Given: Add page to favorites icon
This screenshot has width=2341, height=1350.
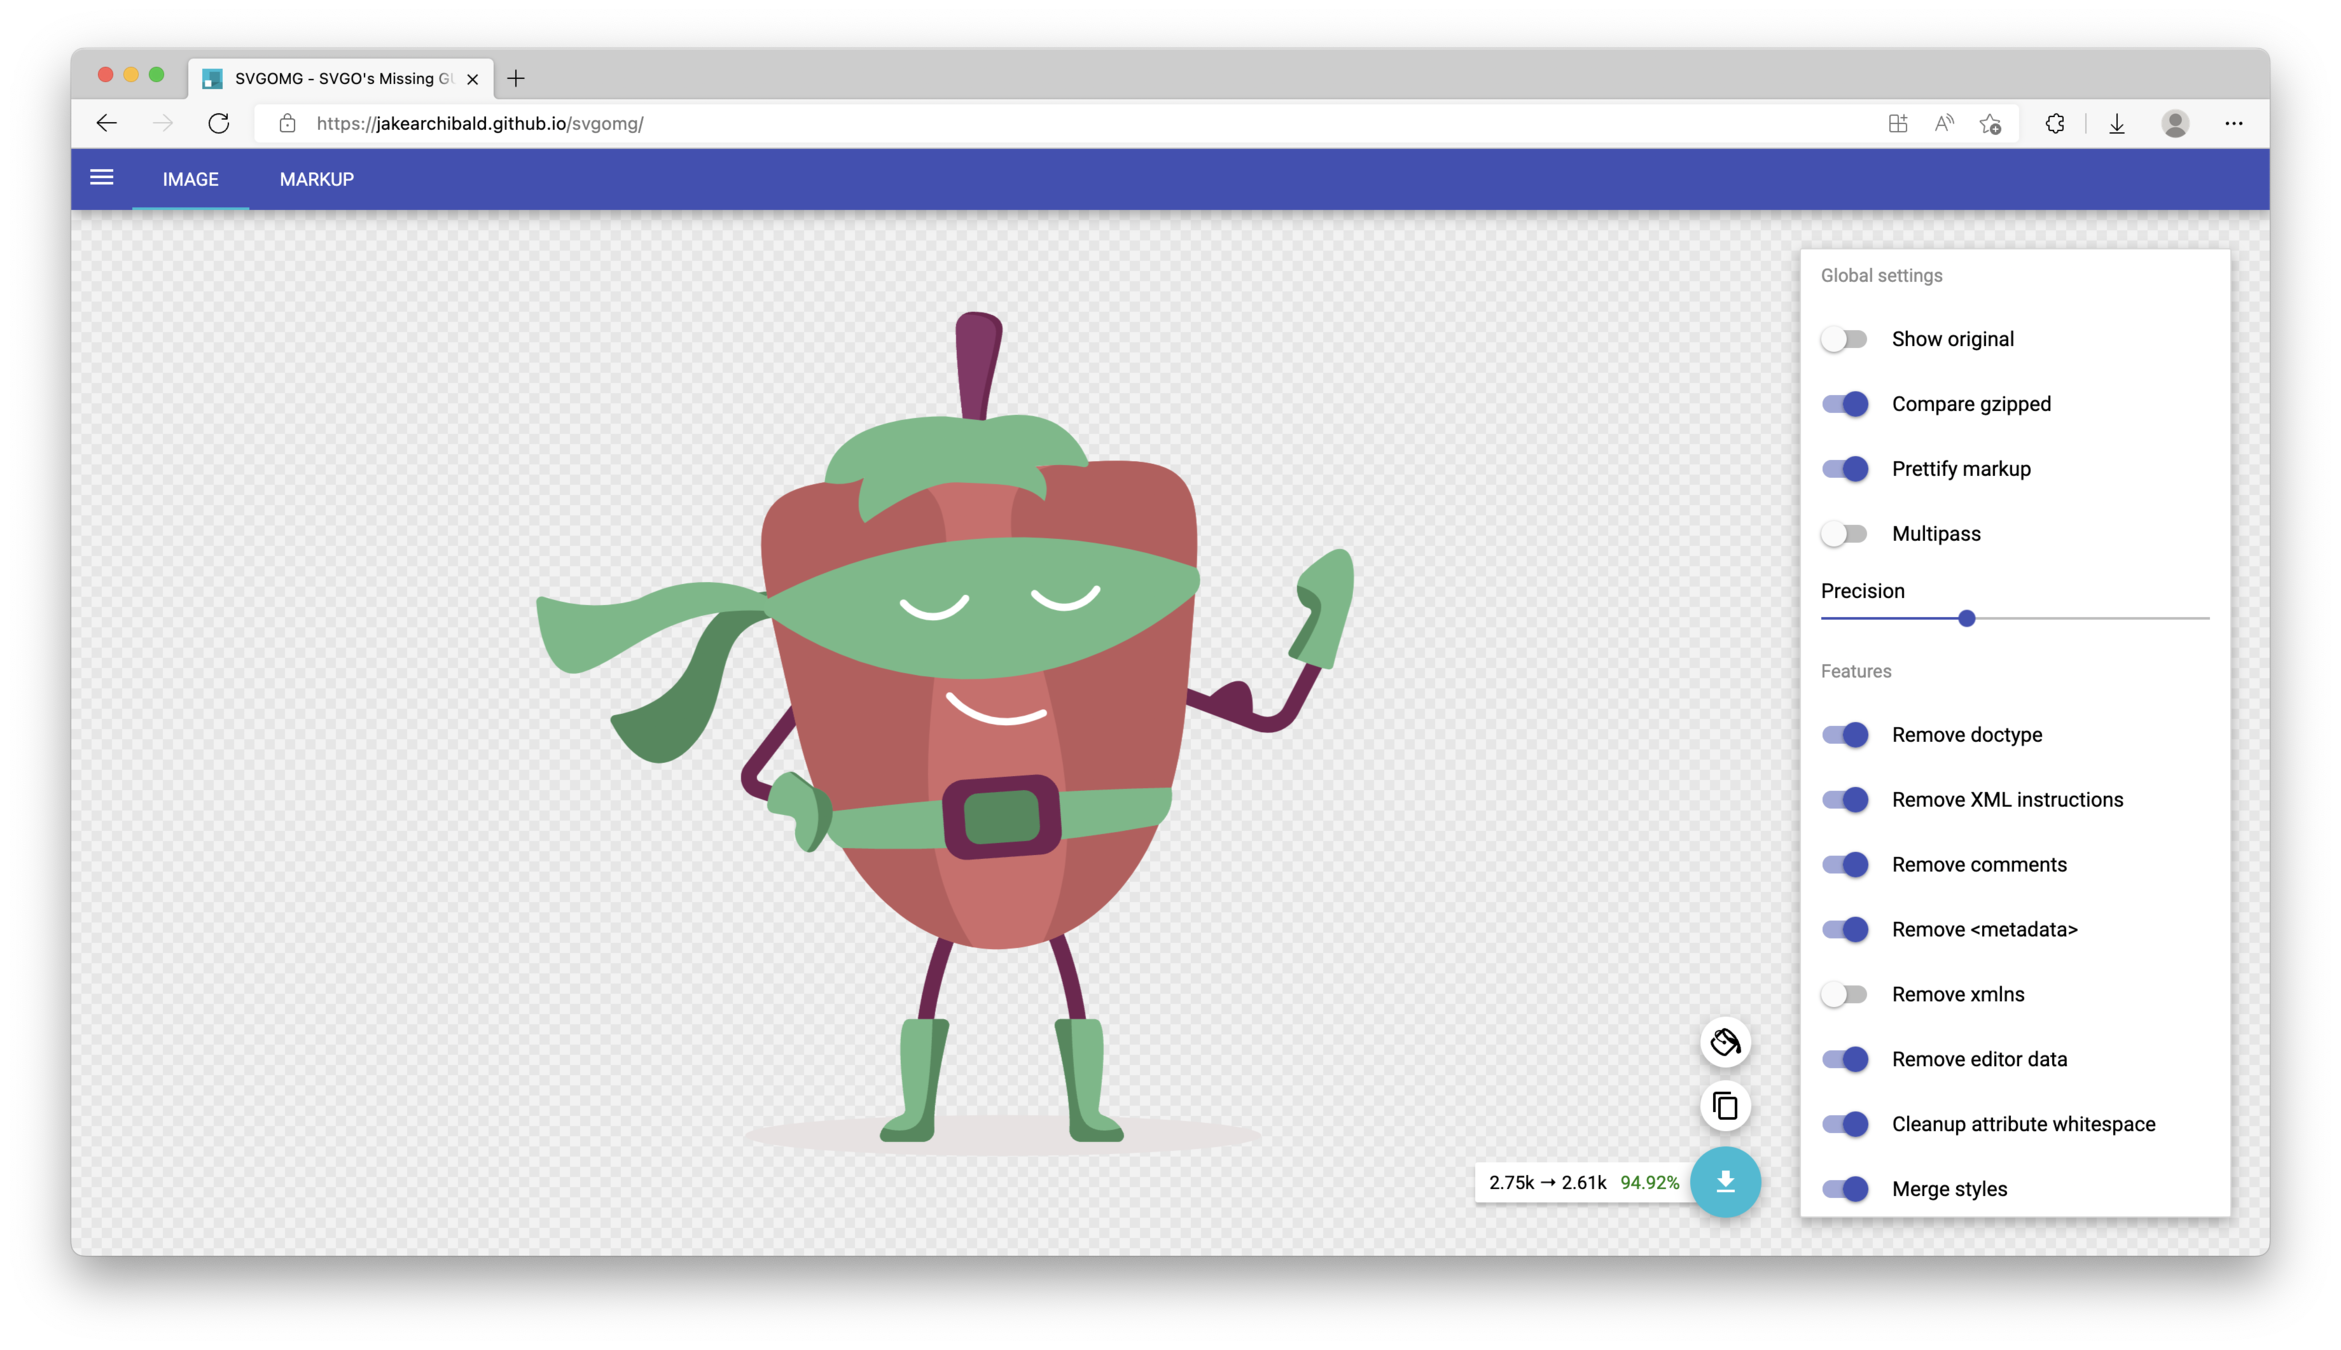Looking at the screenshot, I should tap(1990, 124).
